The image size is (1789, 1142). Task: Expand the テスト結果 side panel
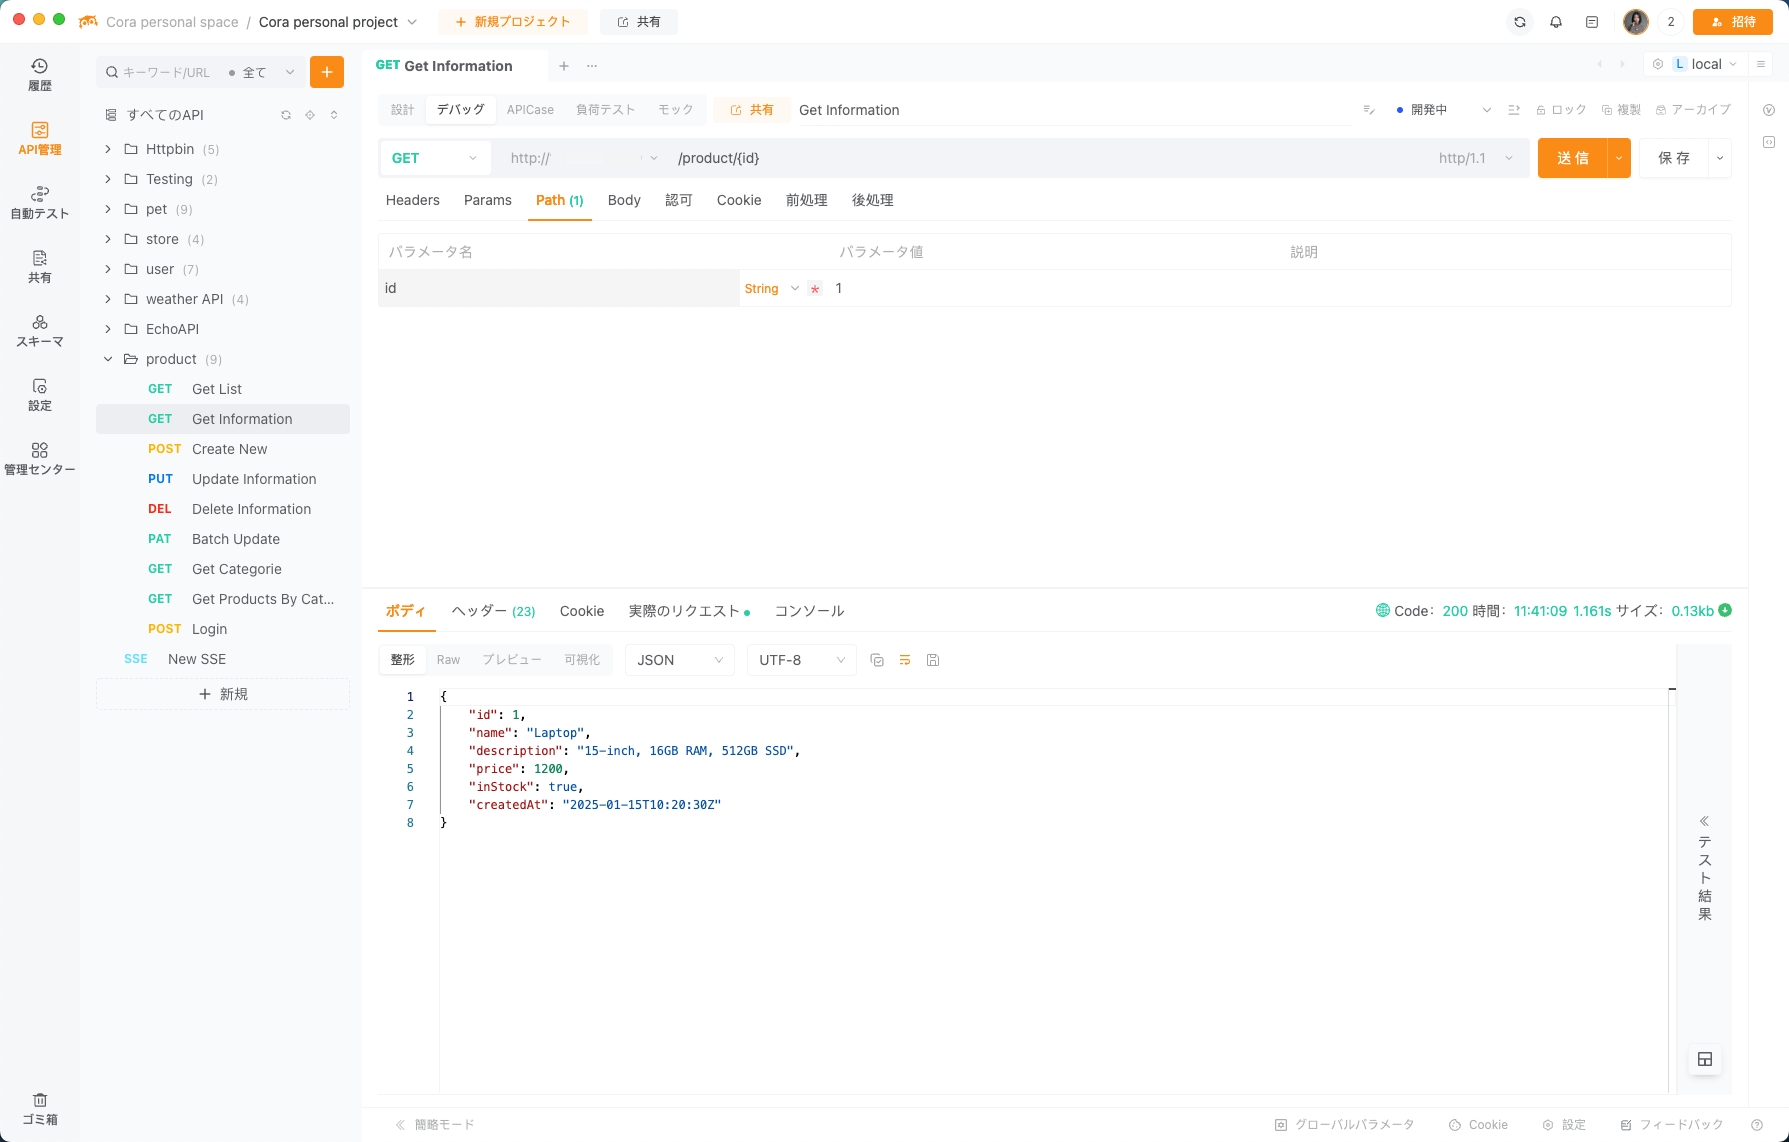pos(1705,868)
